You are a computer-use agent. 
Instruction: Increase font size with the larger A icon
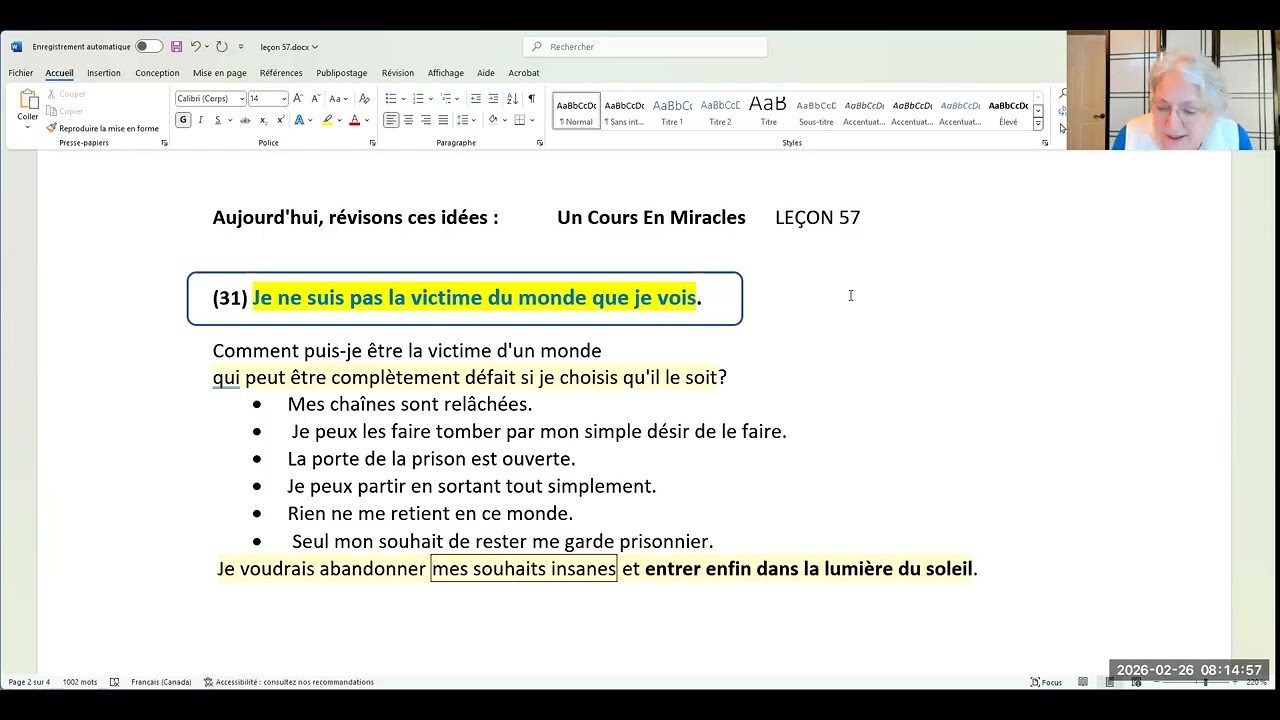(x=298, y=98)
